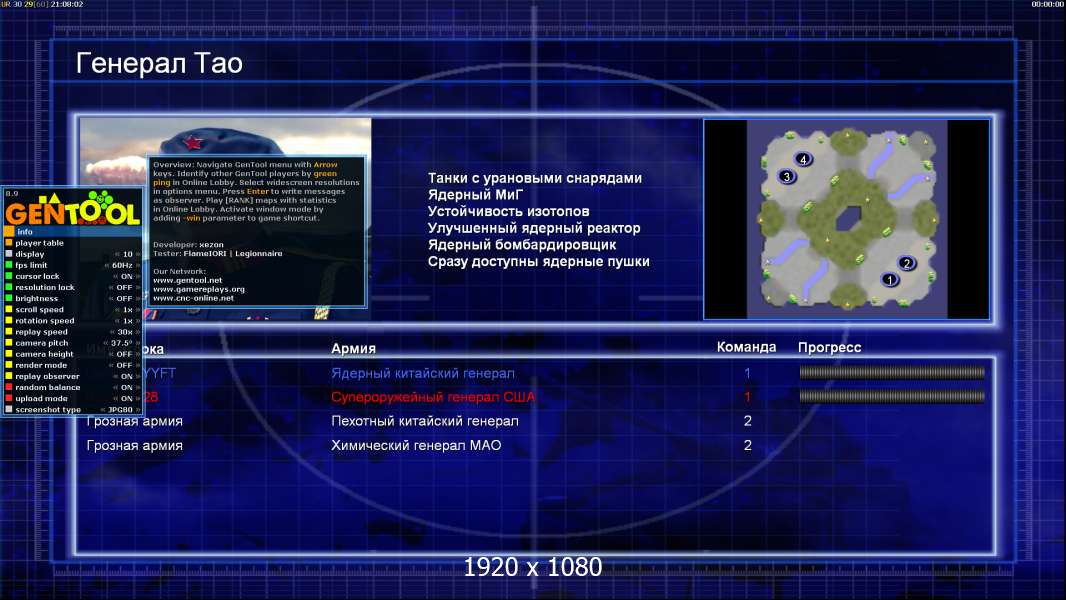Screen dimensions: 1066x600
Task: Decrease camera pitch with left arrow
Action: (106, 343)
